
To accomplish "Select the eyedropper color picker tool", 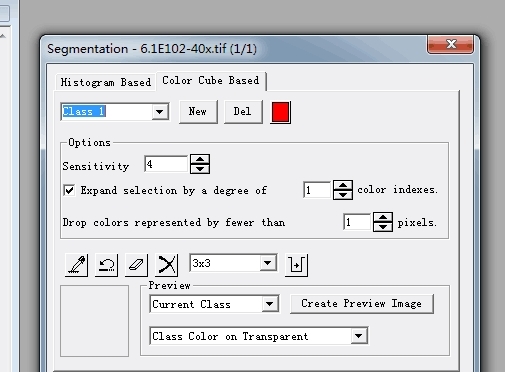I will (x=77, y=265).
